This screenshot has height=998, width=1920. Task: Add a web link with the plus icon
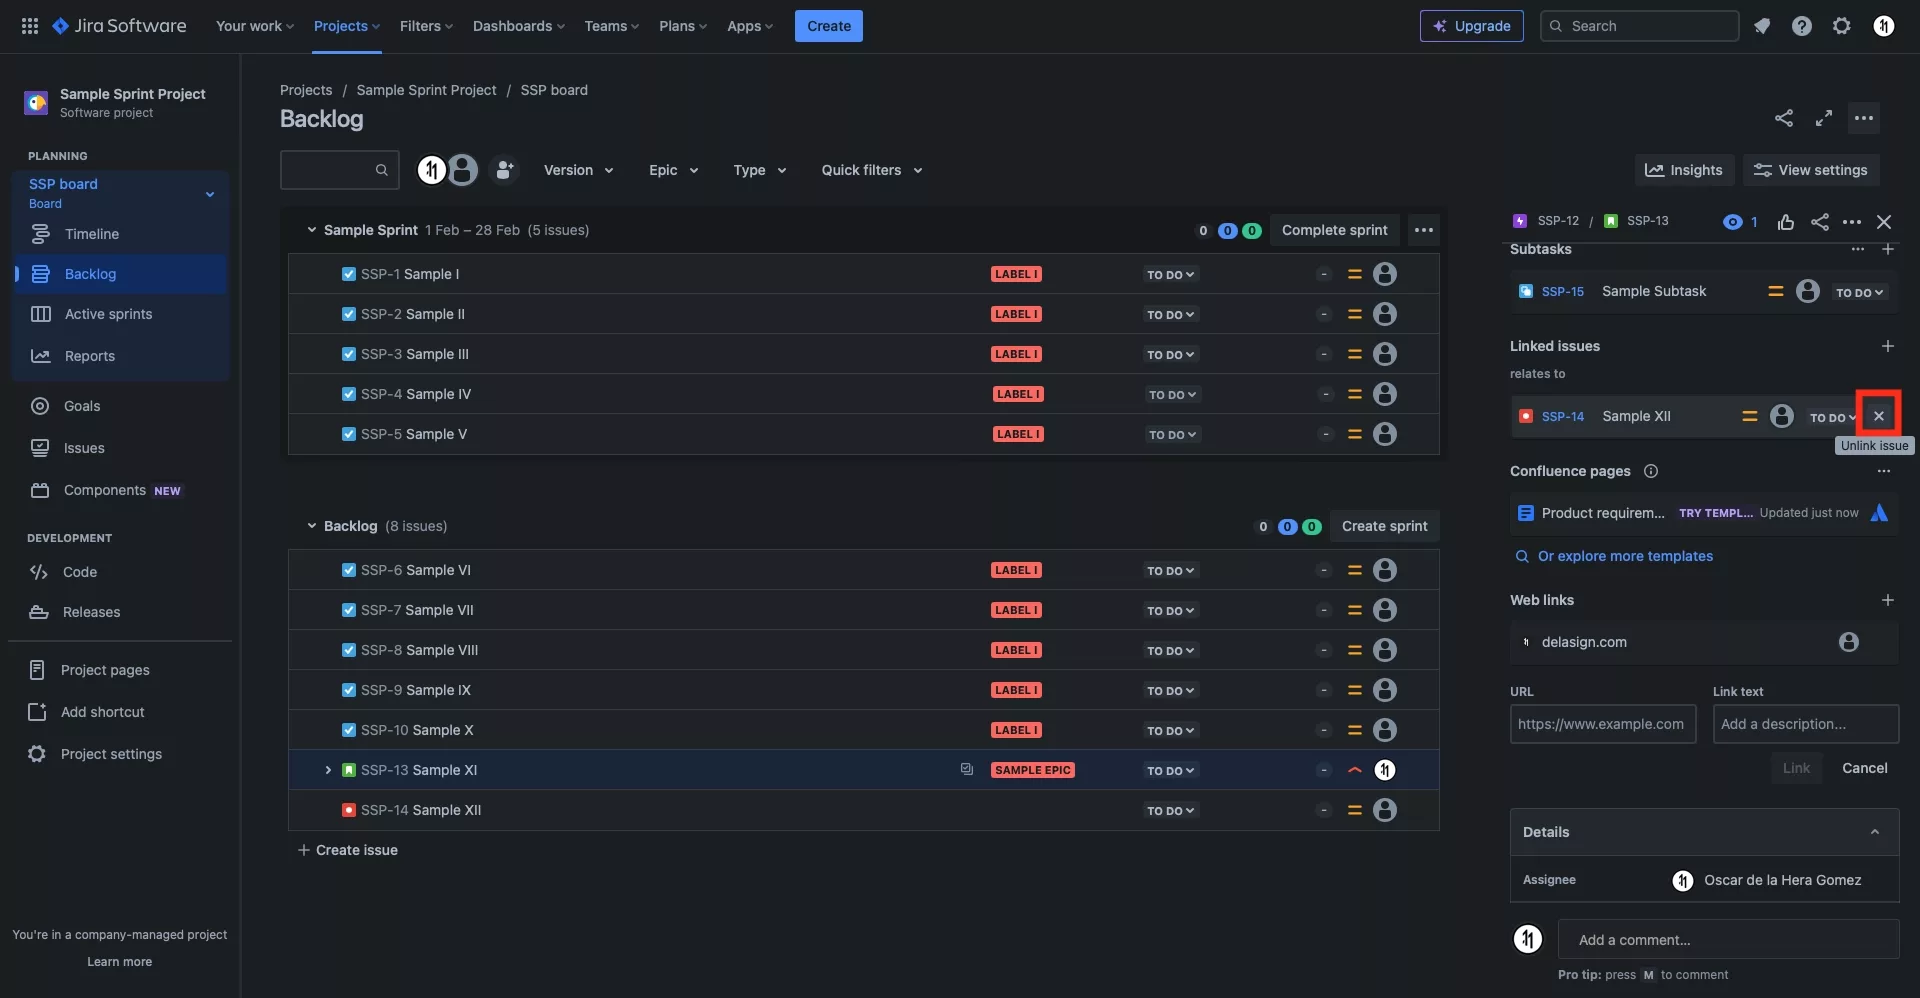click(x=1888, y=600)
